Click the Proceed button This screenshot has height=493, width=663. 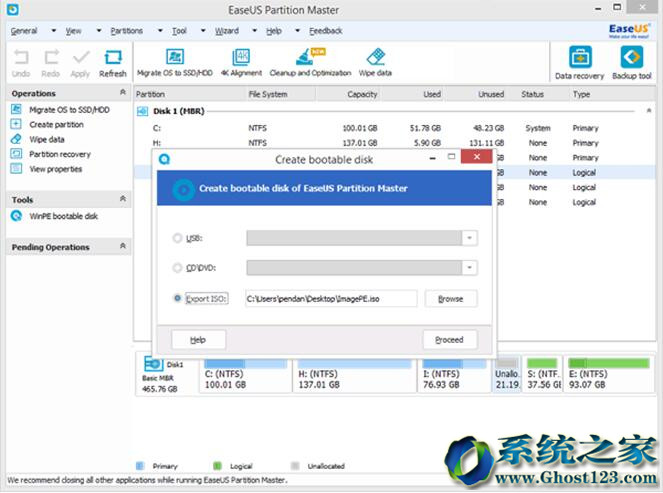(450, 340)
